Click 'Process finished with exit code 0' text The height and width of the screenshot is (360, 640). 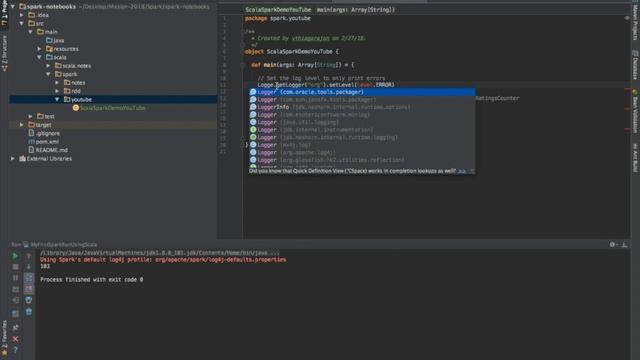91,280
